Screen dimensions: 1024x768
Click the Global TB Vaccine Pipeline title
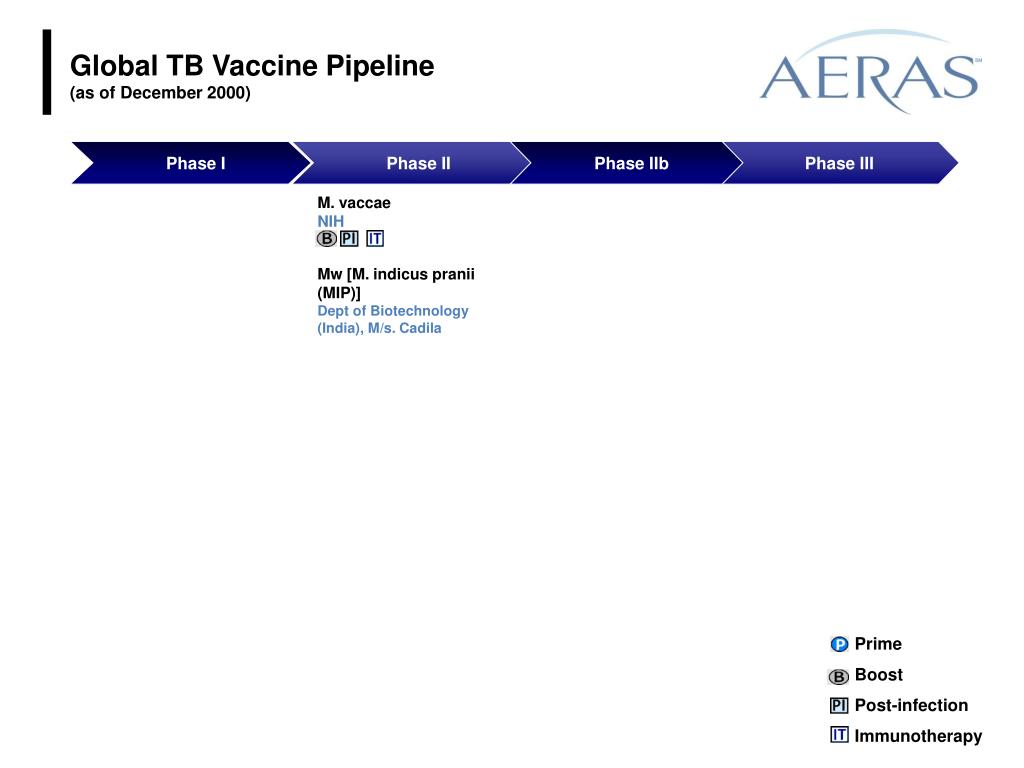252,66
